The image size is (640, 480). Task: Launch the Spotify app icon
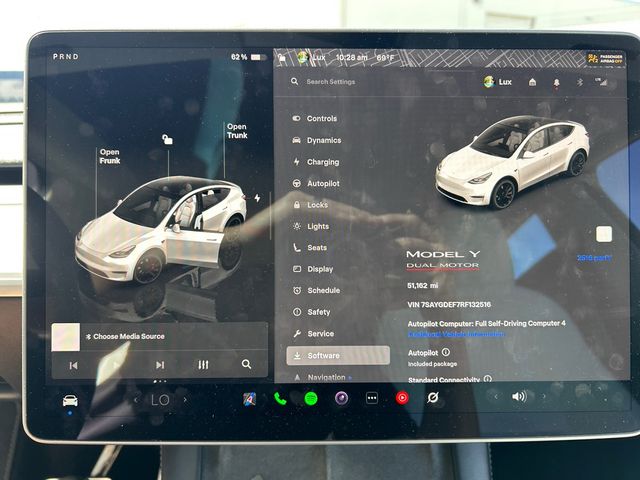point(311,398)
